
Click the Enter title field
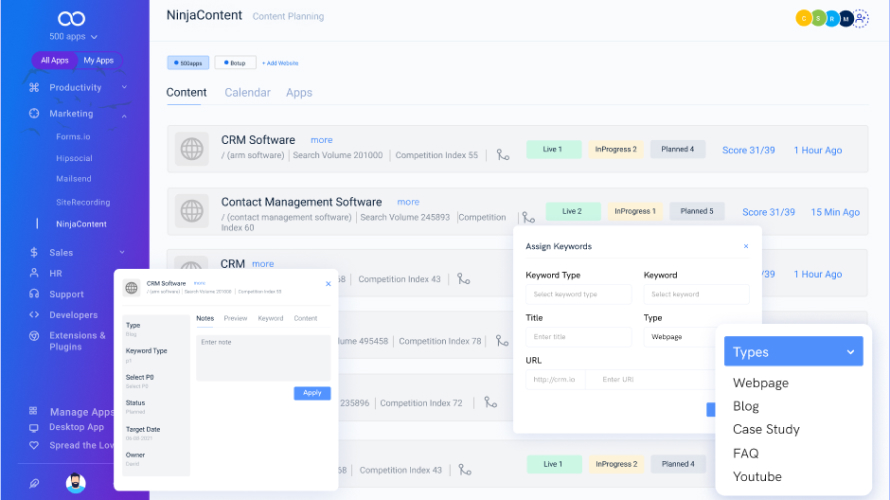[x=578, y=337]
